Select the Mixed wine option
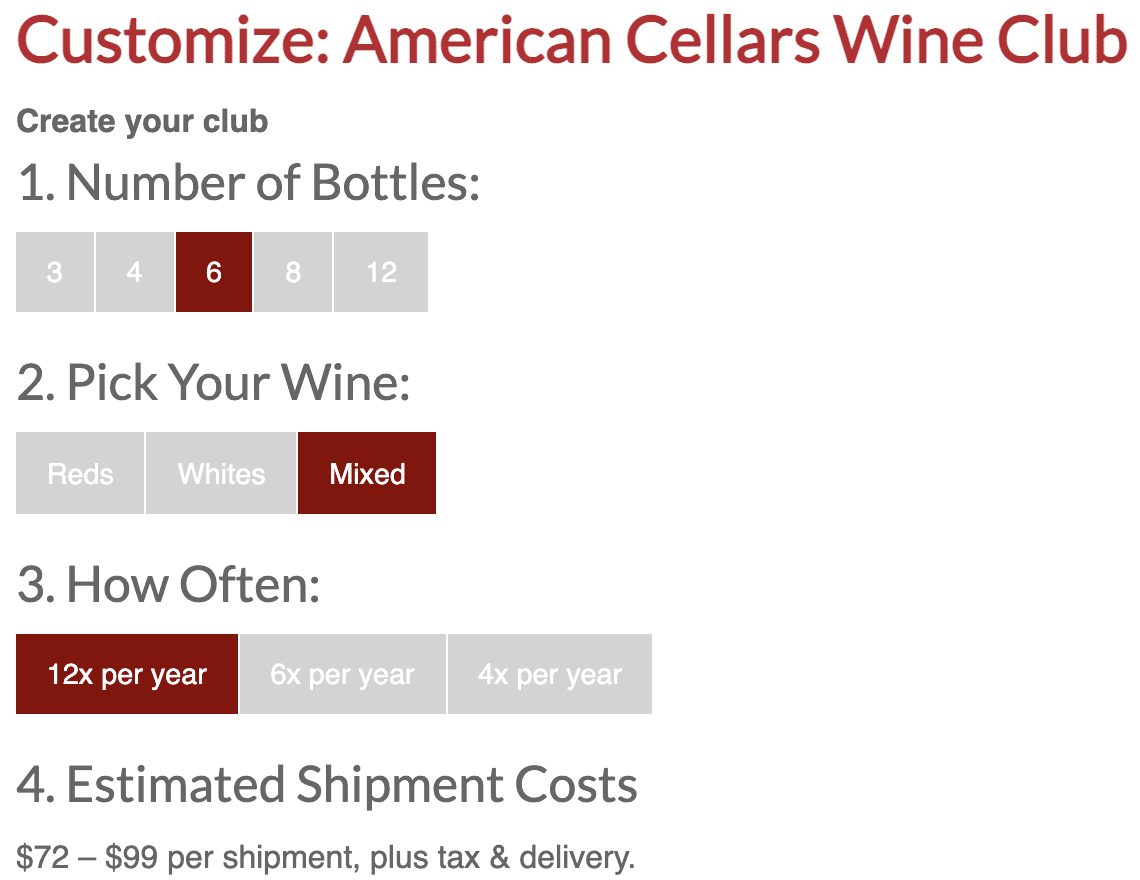This screenshot has height=880, width=1140. click(366, 473)
